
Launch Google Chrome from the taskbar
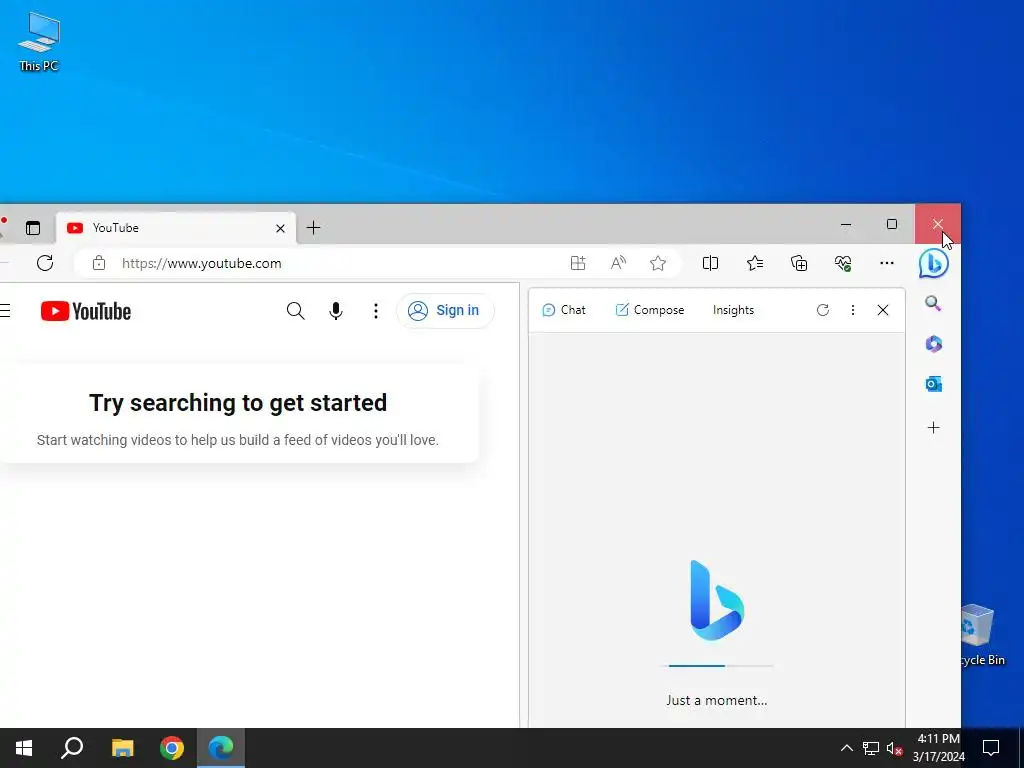(172, 748)
